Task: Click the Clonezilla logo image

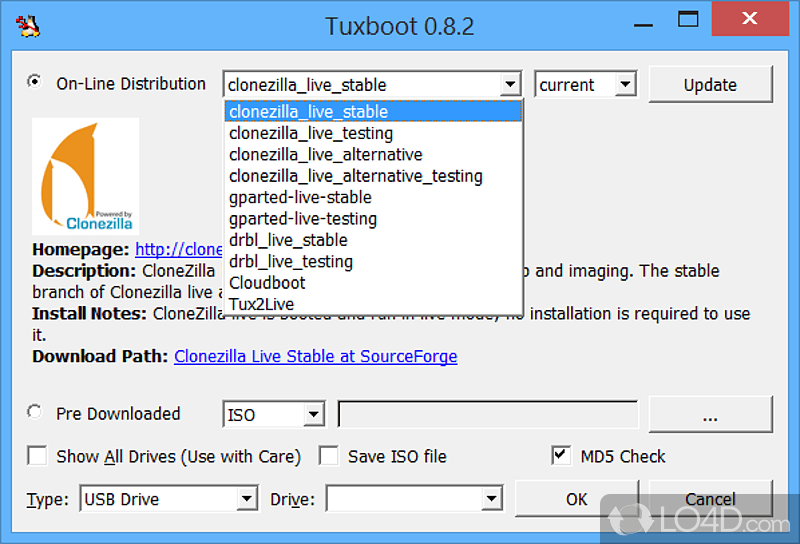Action: click(85, 176)
